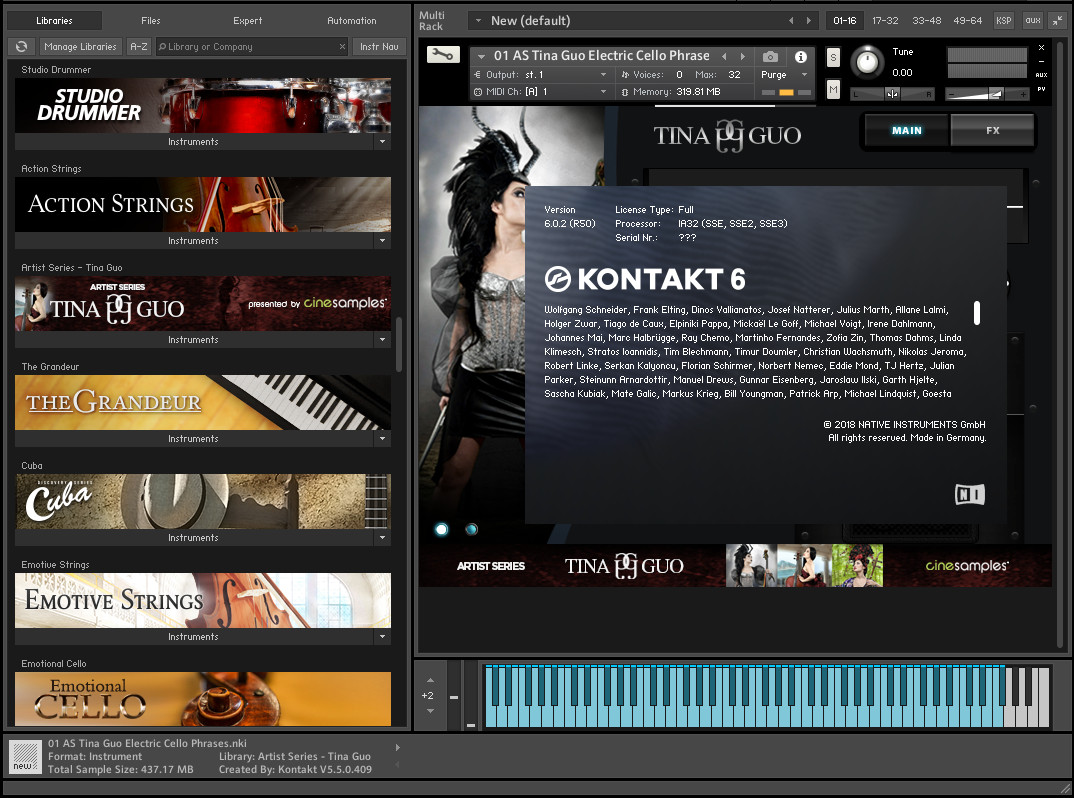
Task: Click Cuba Instruments bar
Action: (x=195, y=538)
